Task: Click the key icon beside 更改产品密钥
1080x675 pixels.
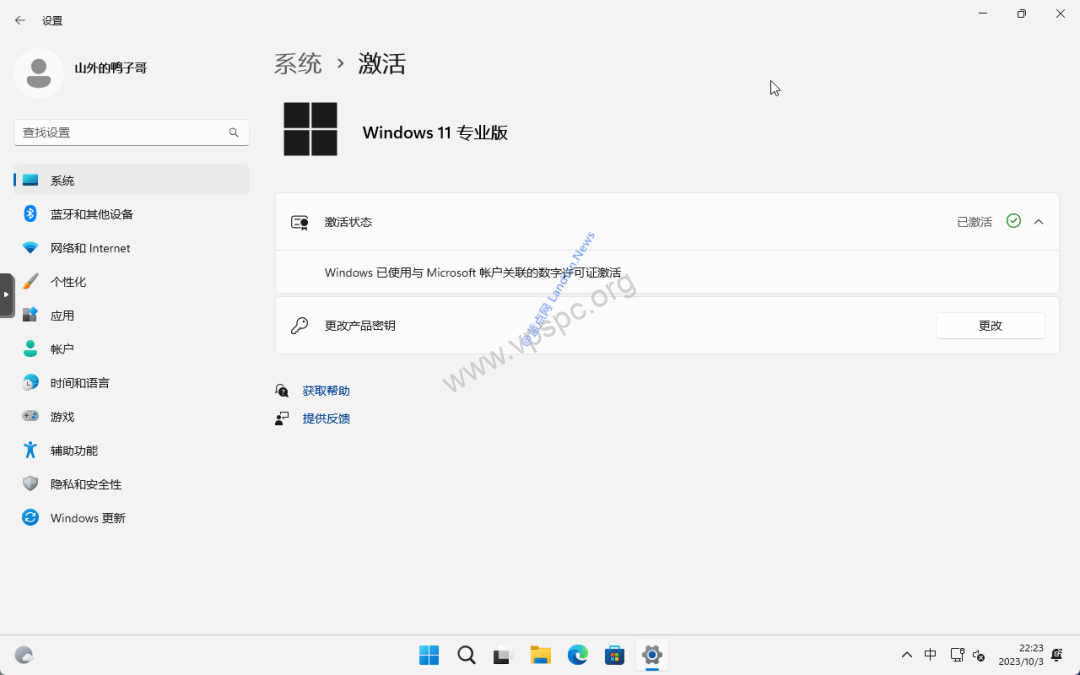Action: pos(300,325)
